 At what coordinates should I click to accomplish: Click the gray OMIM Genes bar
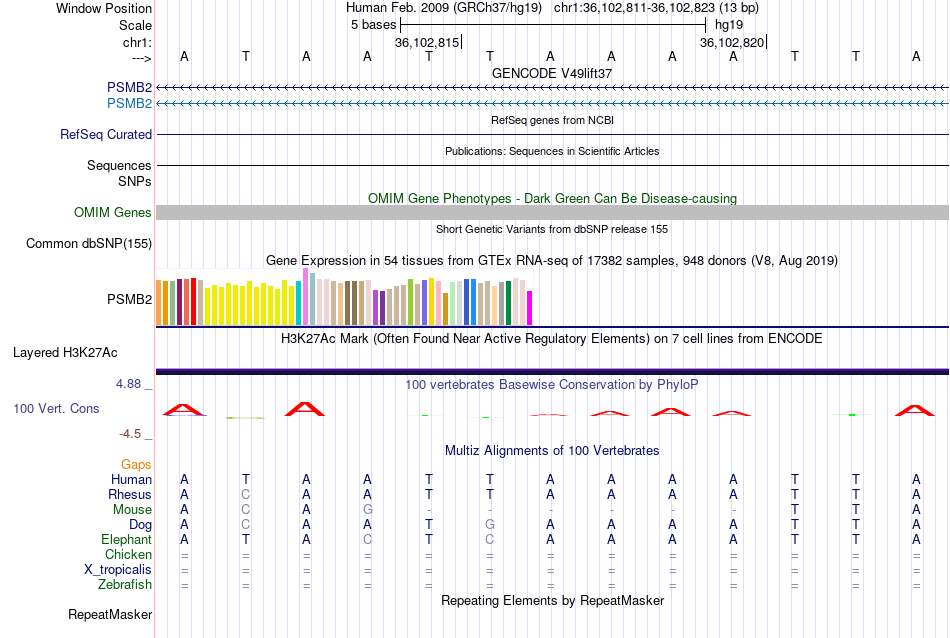(552, 212)
